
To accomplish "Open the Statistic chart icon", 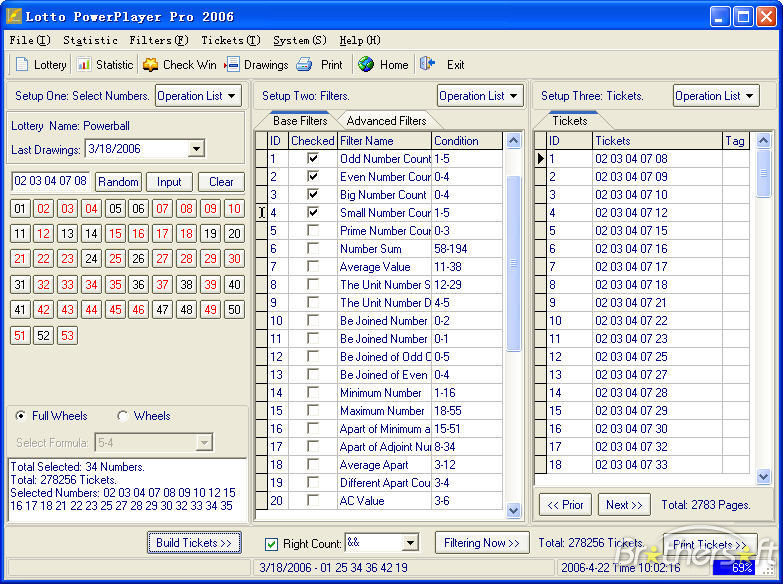I will pyautogui.click(x=83, y=64).
